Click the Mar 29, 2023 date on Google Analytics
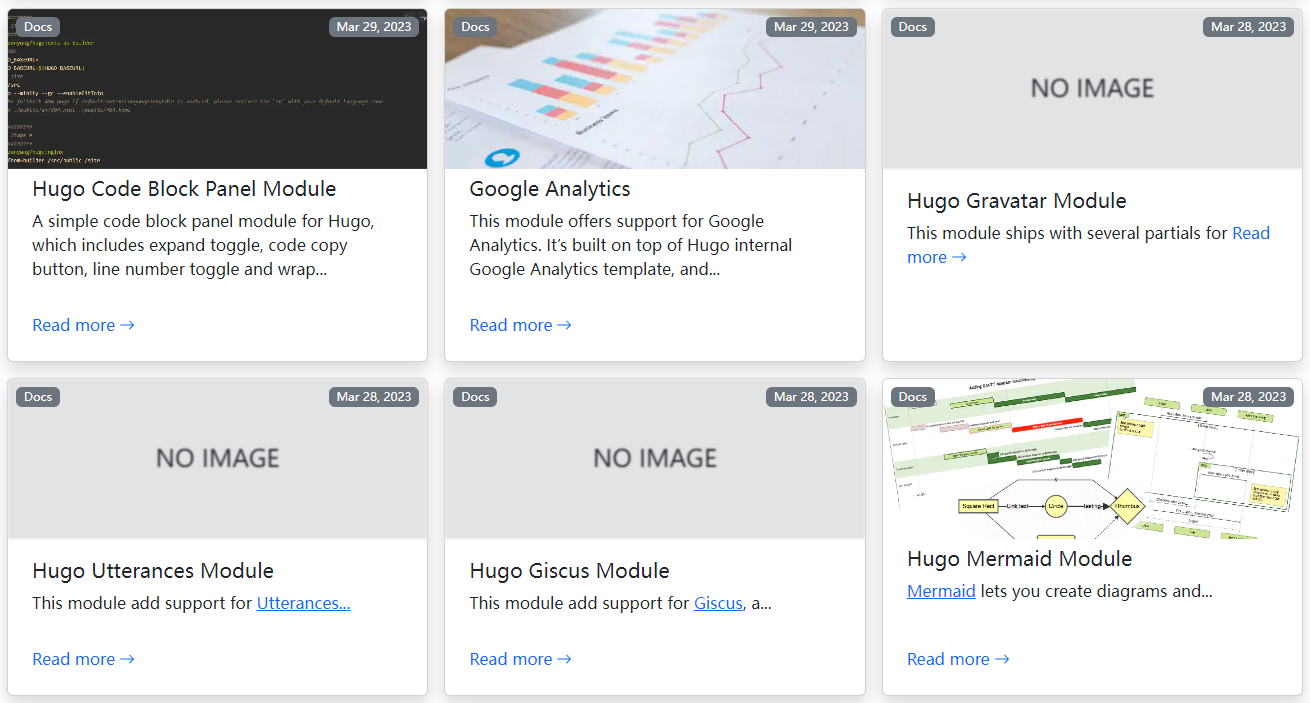The image size is (1310, 703). [x=810, y=26]
